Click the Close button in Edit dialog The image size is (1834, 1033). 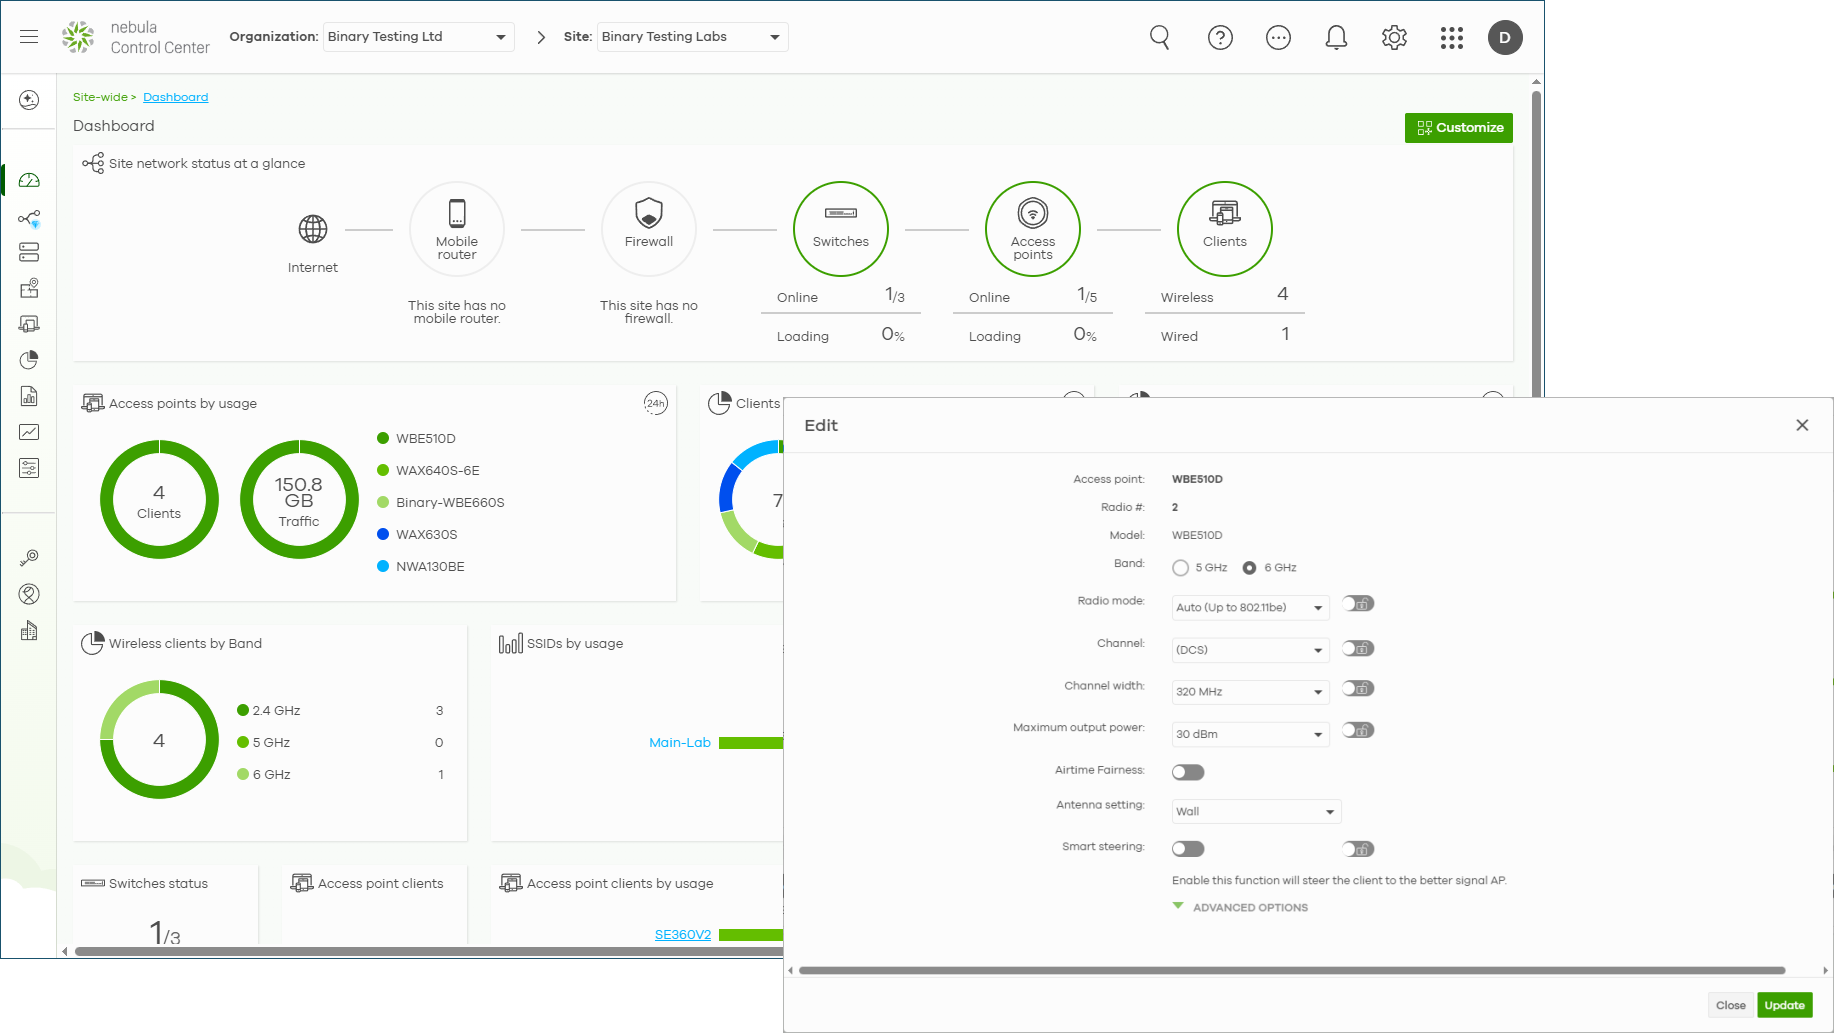coord(1730,1005)
